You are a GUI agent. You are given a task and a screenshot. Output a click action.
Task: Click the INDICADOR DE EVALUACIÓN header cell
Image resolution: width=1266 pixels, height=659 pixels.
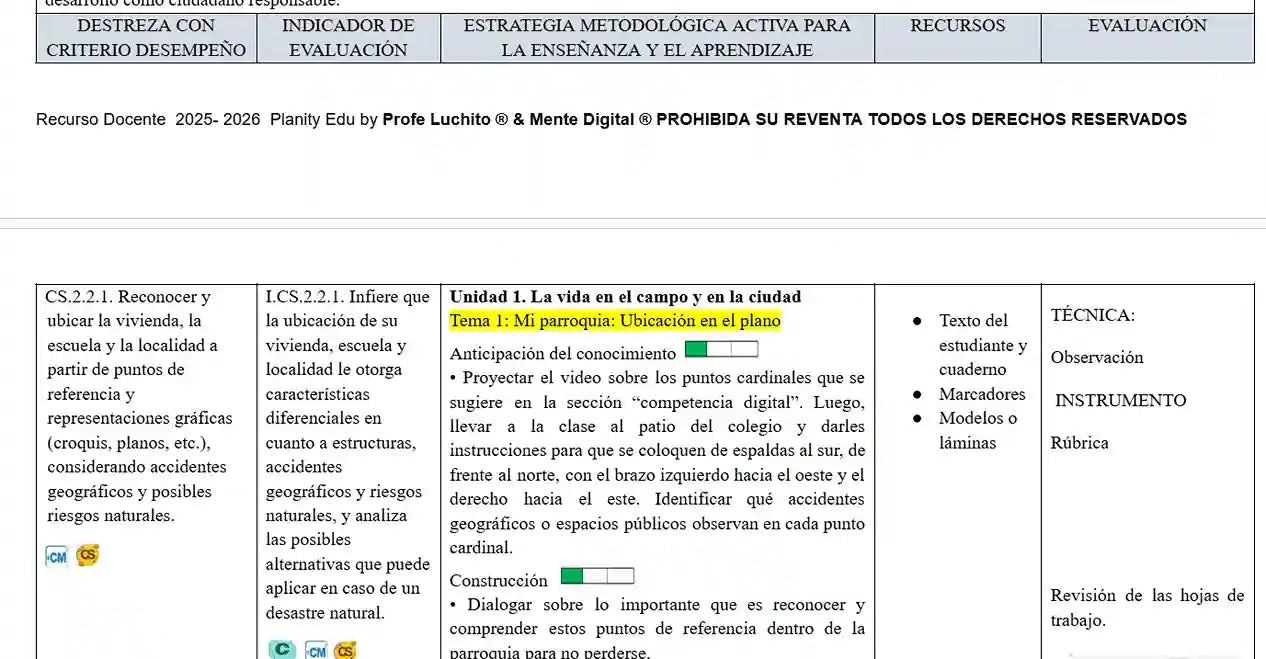point(348,38)
